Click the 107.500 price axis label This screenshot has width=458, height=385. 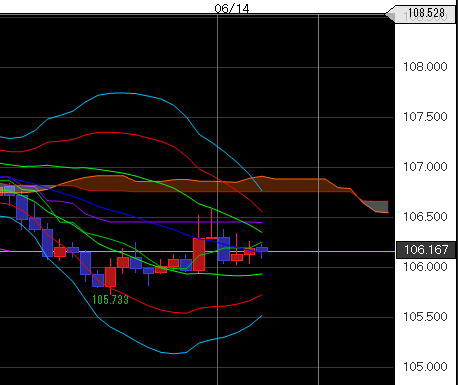425,117
